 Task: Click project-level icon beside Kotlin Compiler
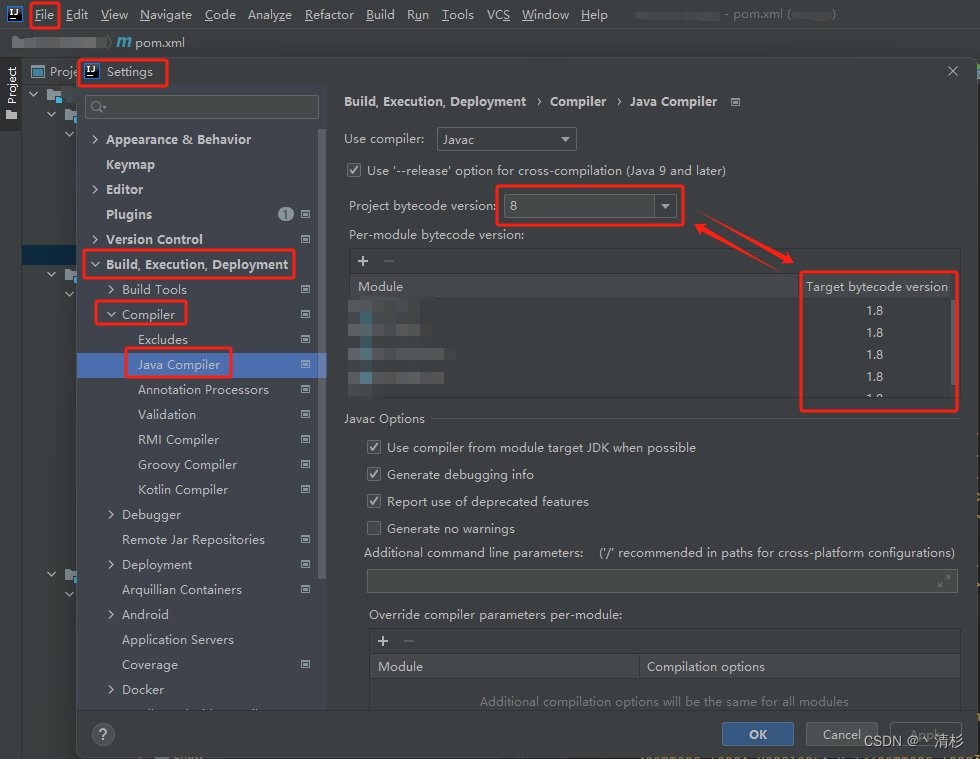(306, 489)
